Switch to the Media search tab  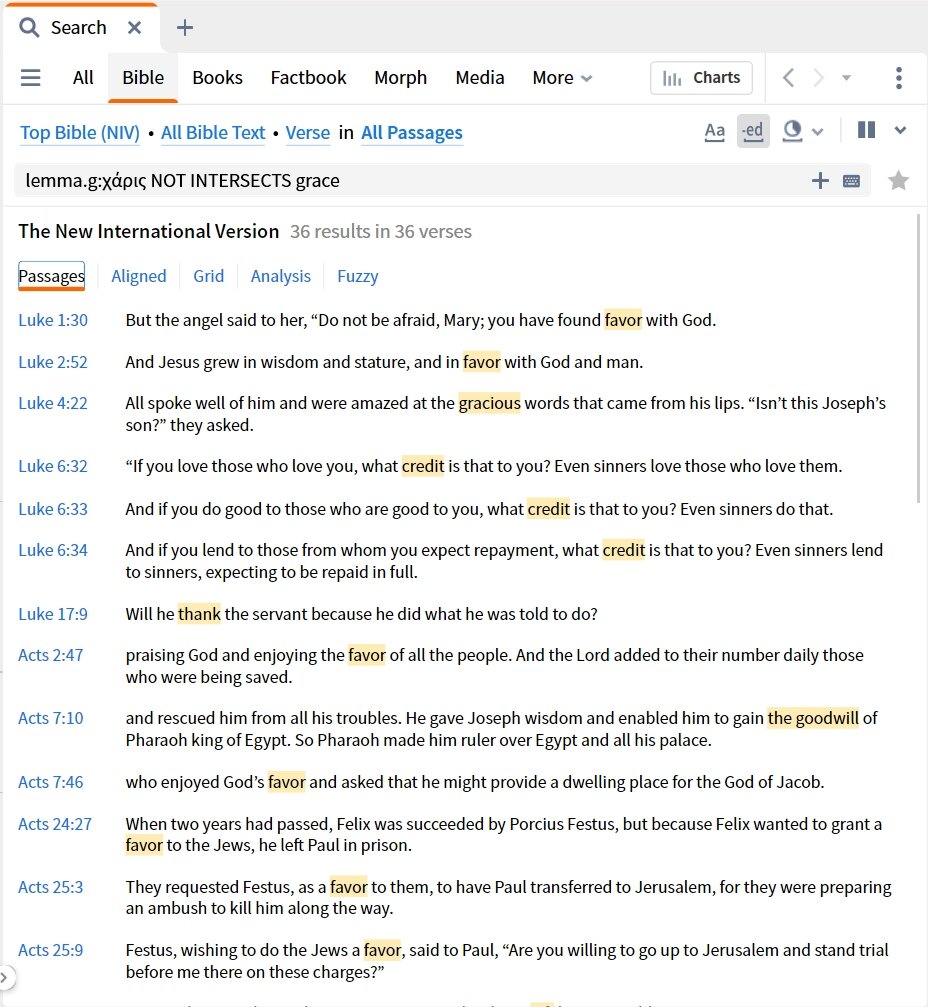point(480,78)
